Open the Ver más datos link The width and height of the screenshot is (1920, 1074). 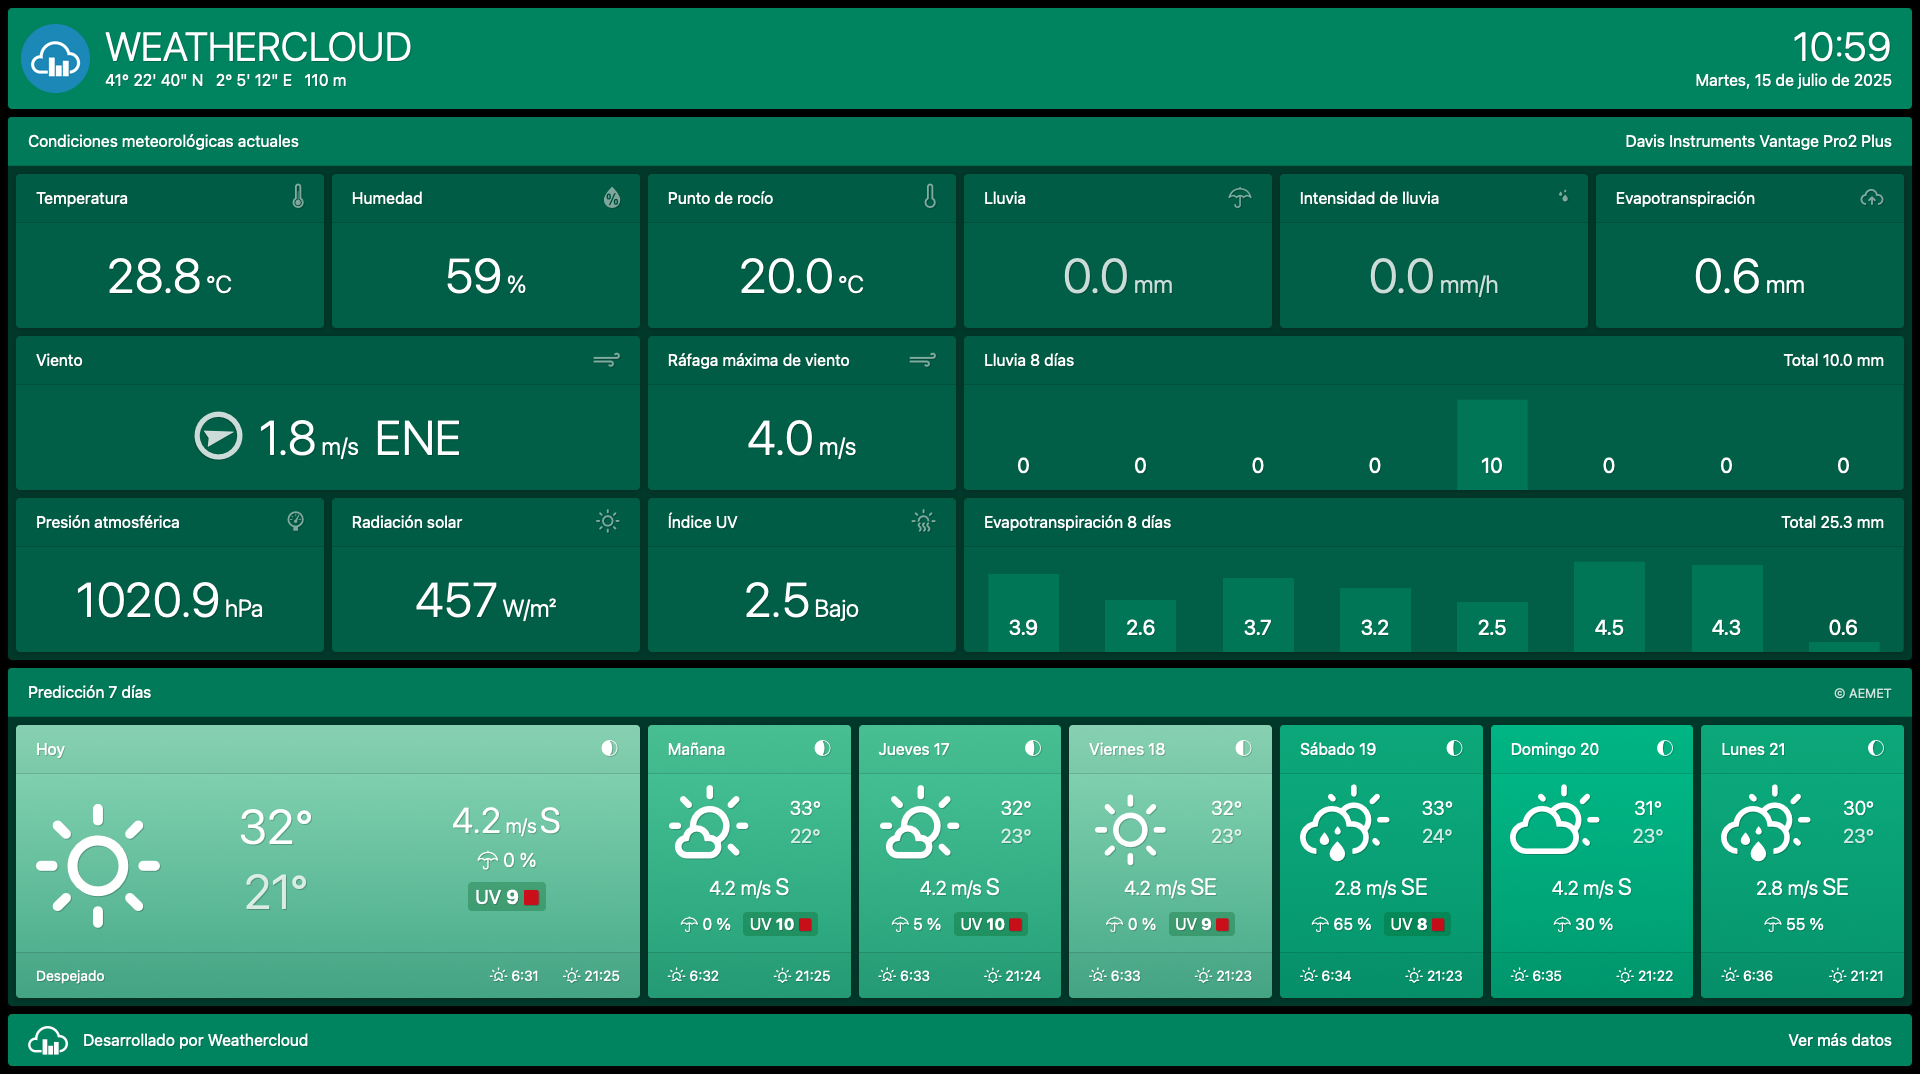1840,1040
